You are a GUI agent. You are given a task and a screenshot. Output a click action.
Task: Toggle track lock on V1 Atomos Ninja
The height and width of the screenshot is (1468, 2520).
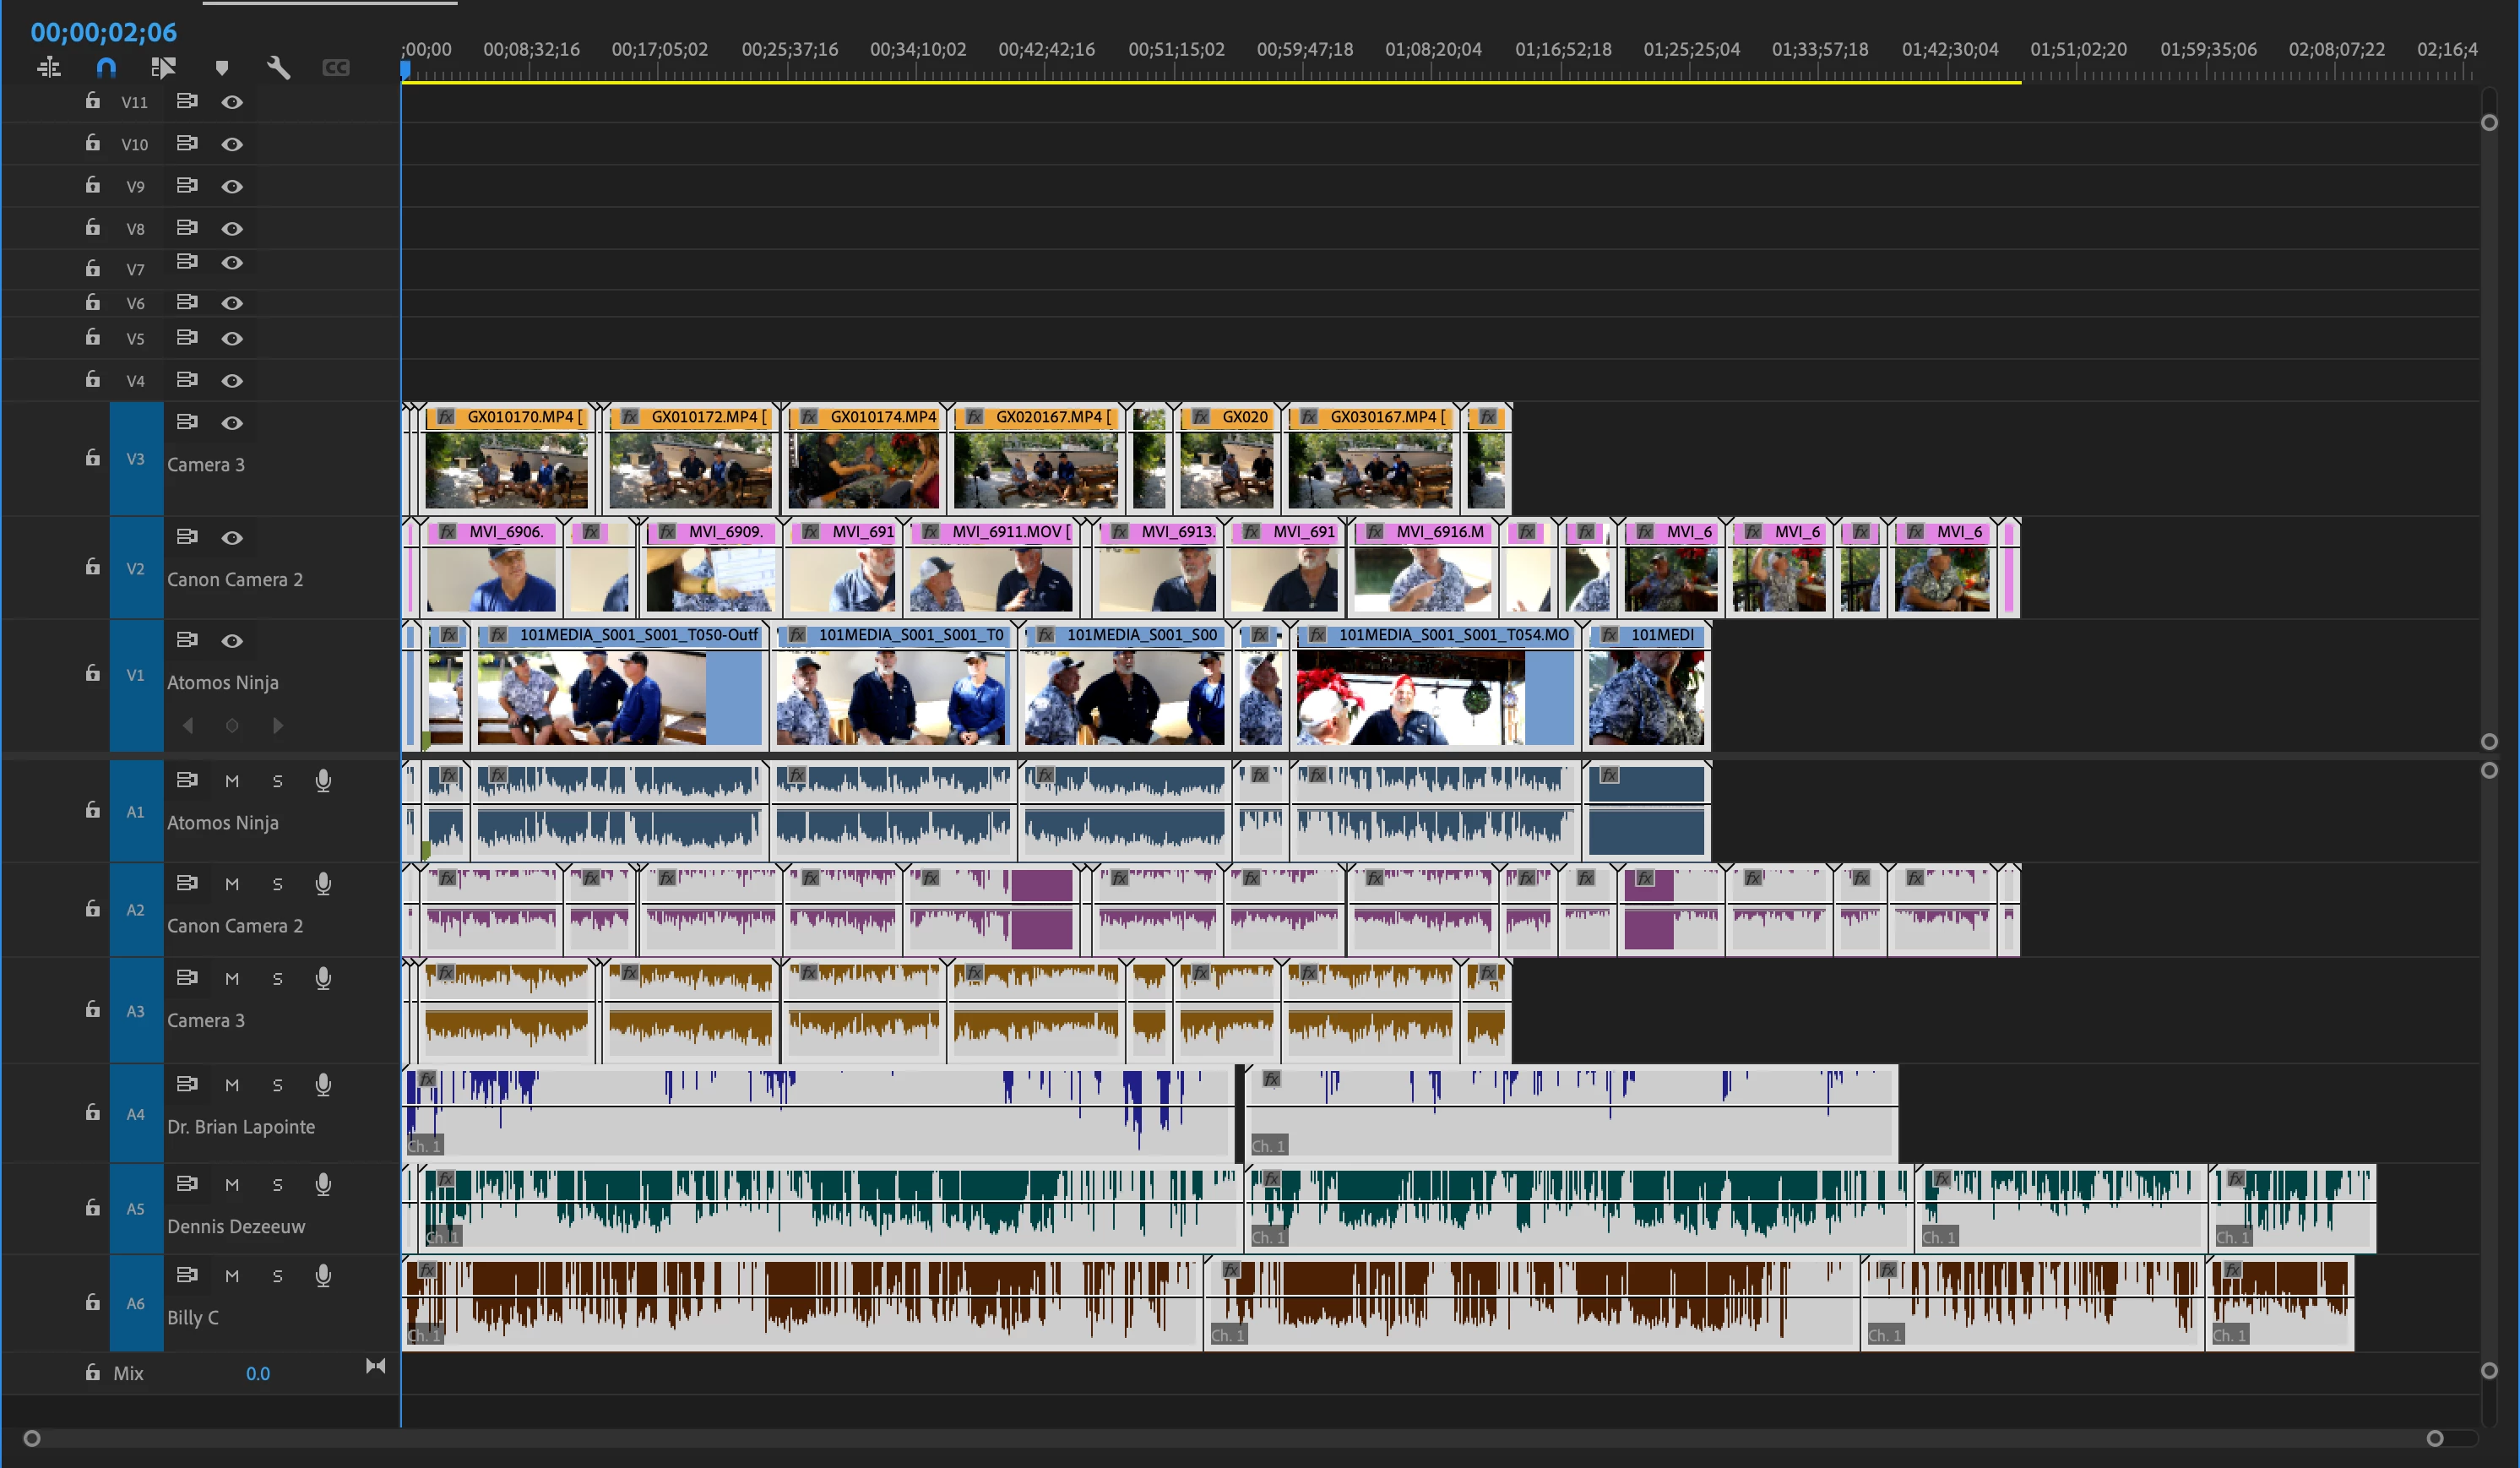coord(93,674)
